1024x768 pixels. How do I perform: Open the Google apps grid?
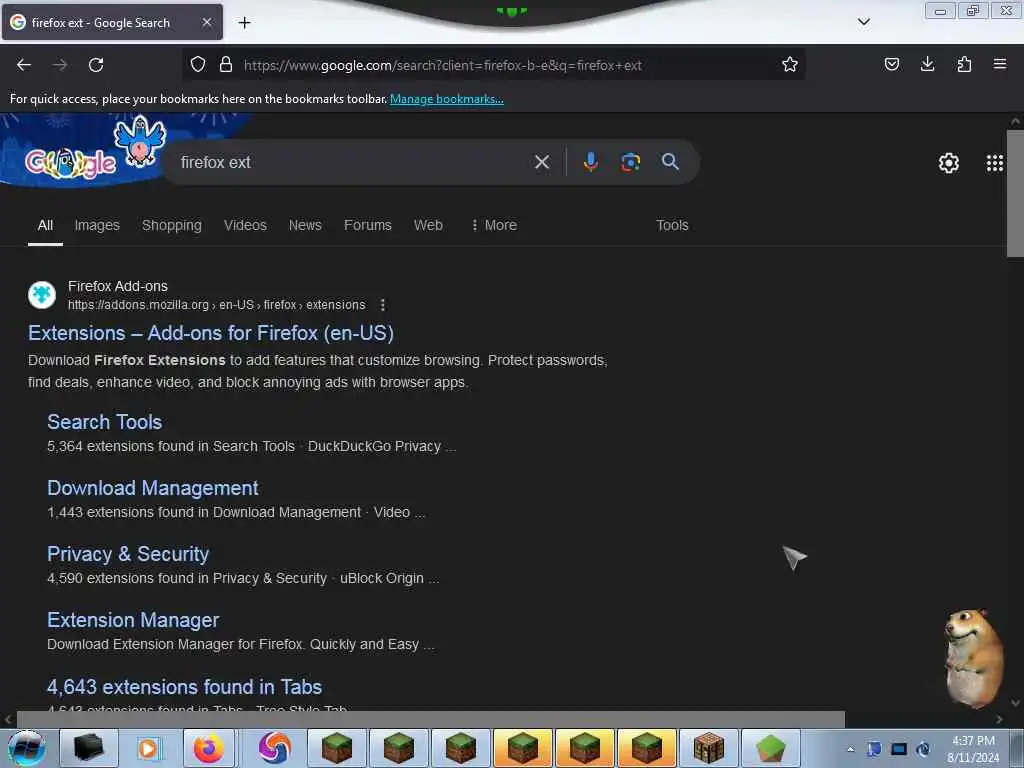pos(995,163)
